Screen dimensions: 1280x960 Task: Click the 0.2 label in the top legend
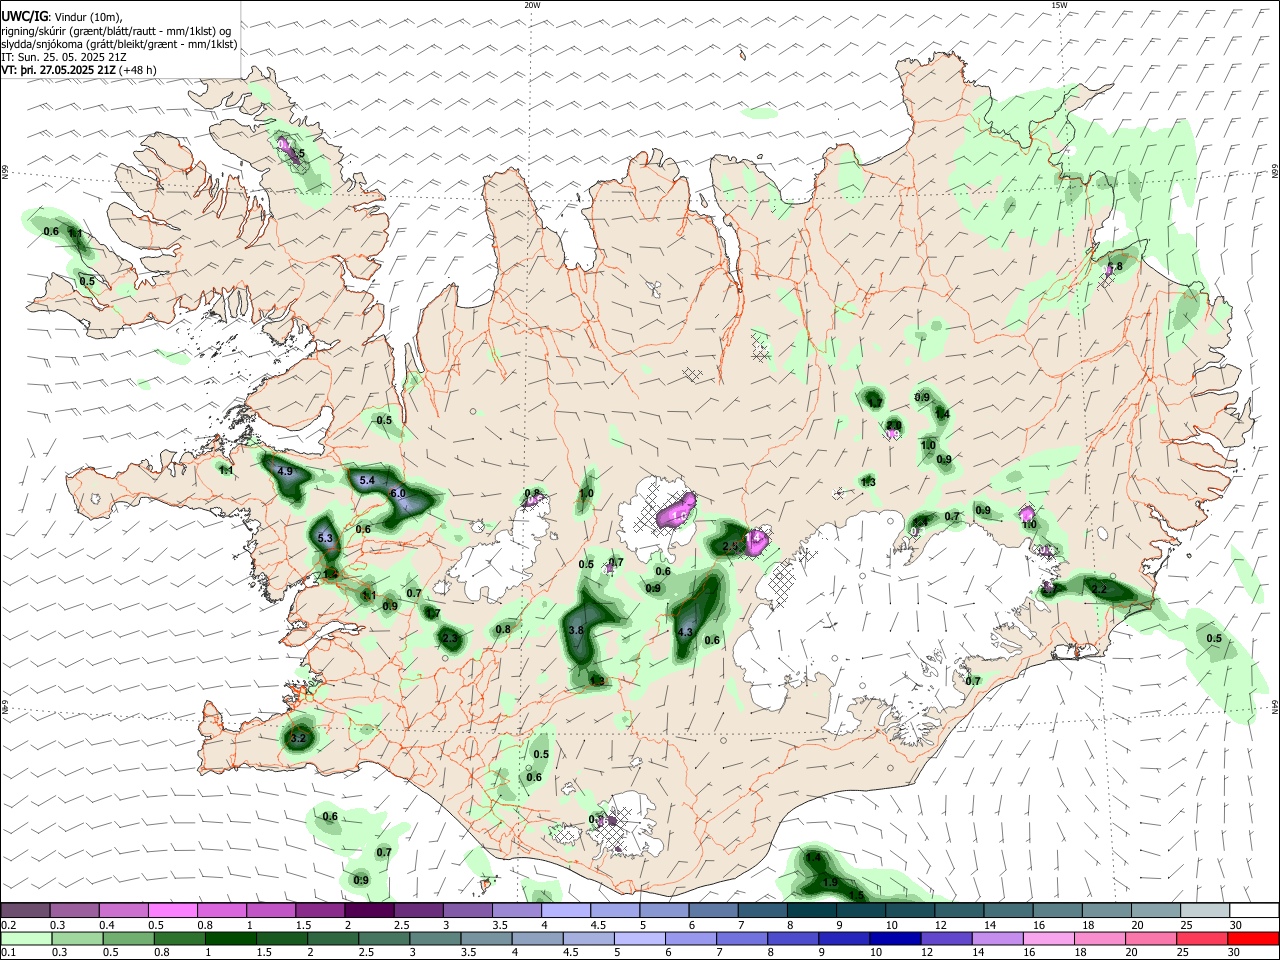point(7,925)
